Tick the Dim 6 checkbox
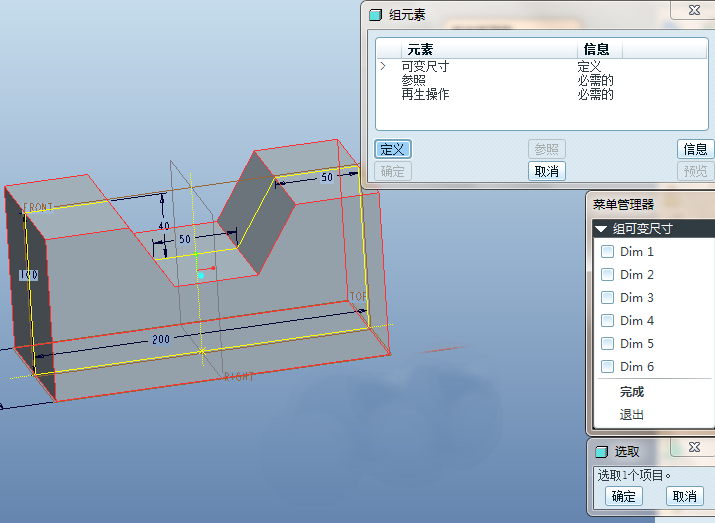The height and width of the screenshot is (523, 715). click(607, 367)
